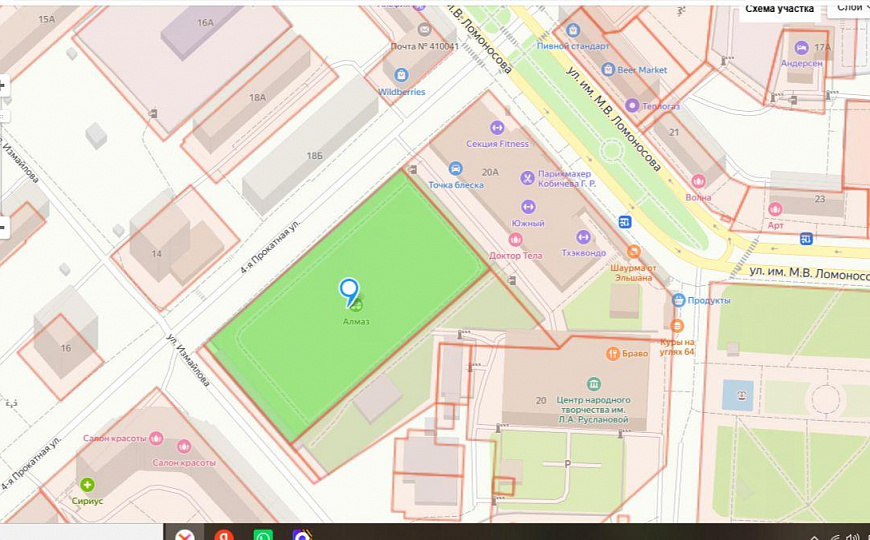
Task: Open the Доктор Тела pink icon
Action: [x=515, y=239]
